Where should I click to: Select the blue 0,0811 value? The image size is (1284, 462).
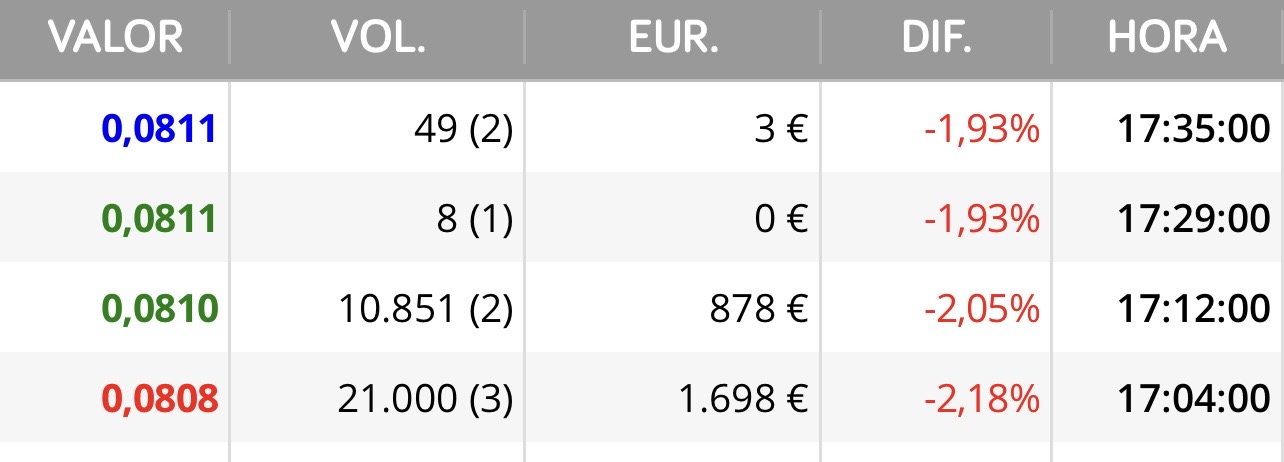coord(160,129)
